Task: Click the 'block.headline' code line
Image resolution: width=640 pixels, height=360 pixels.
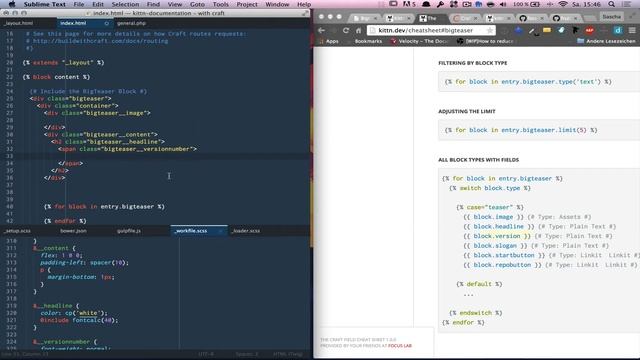Action: click(540, 227)
